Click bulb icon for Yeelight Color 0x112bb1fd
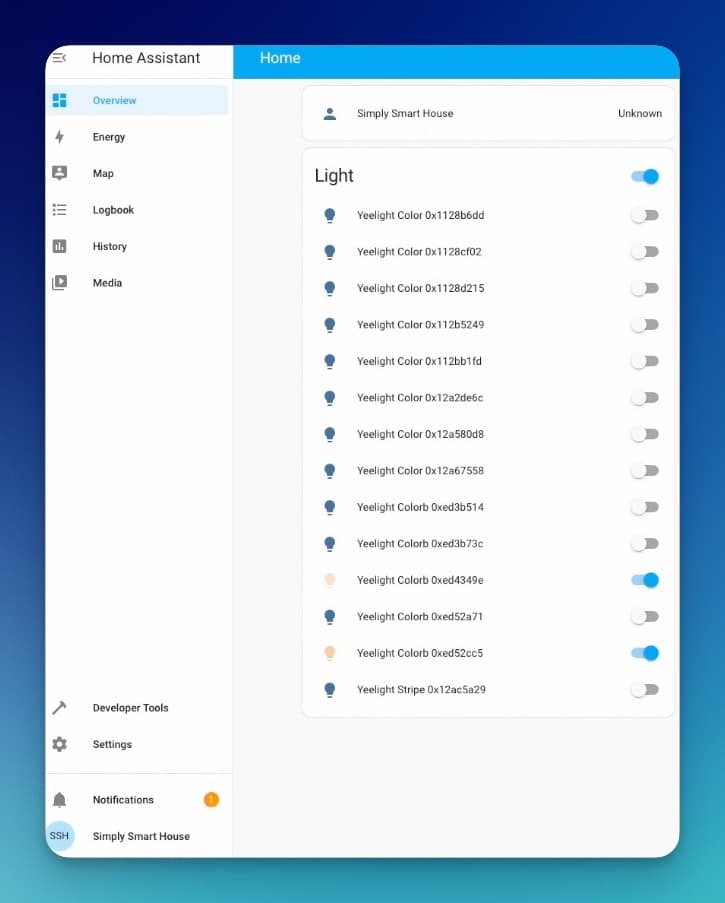725x903 pixels. tap(330, 361)
